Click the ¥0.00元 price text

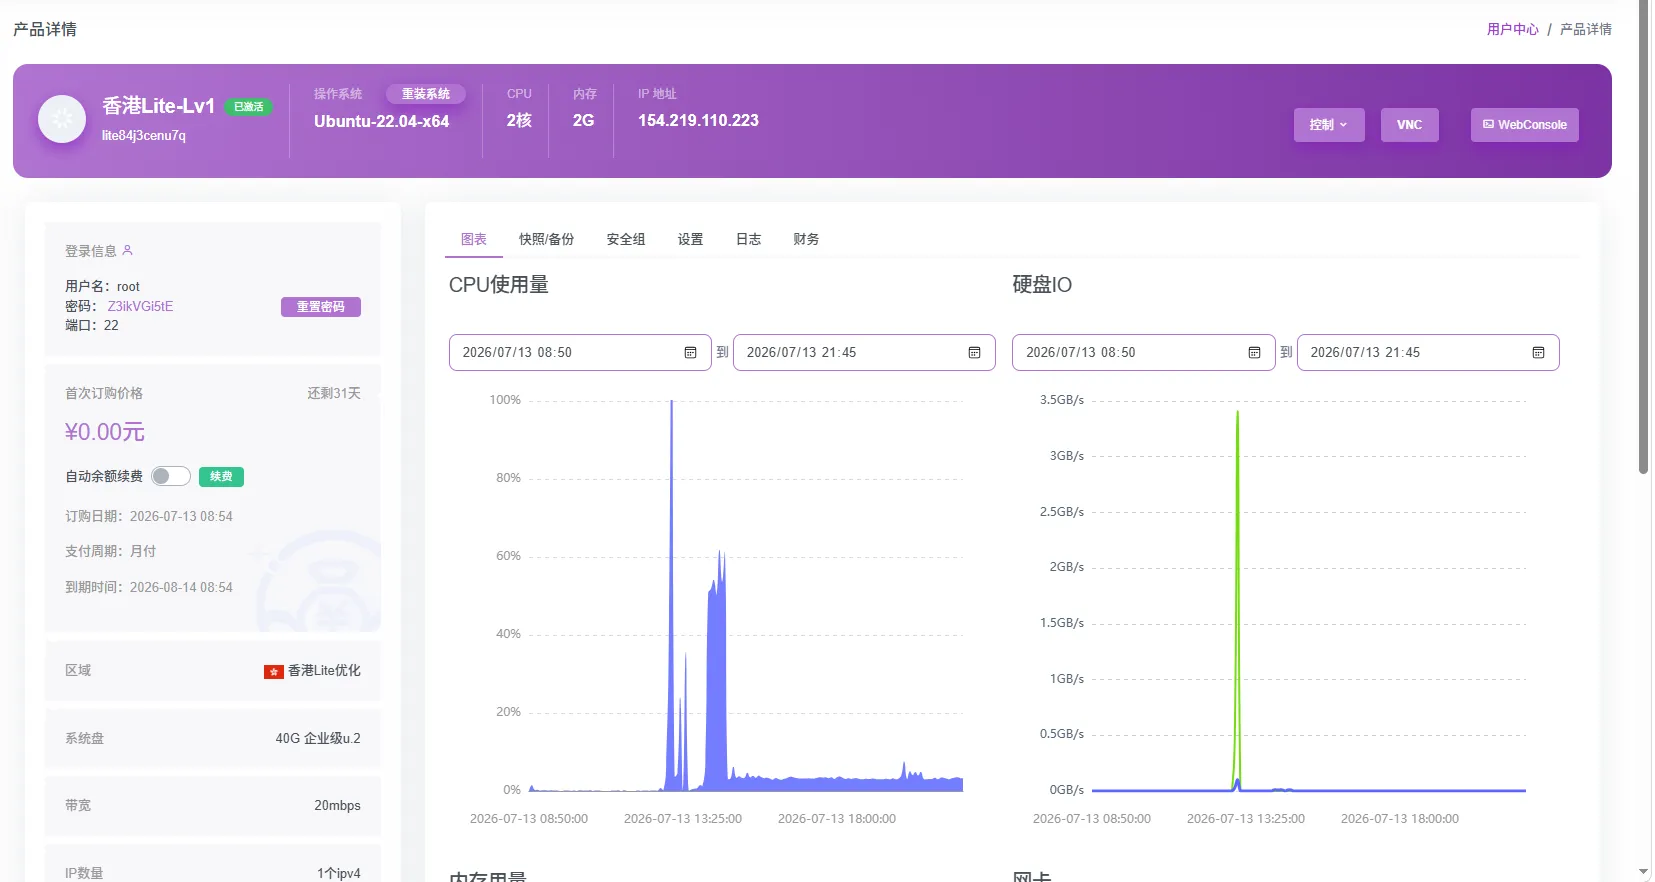[105, 432]
